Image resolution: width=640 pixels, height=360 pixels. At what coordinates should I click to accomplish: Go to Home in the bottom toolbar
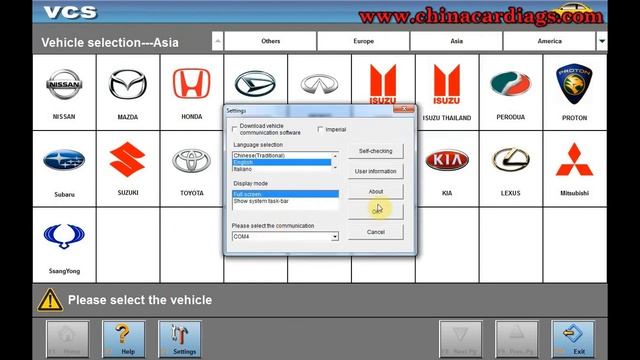tap(67, 339)
